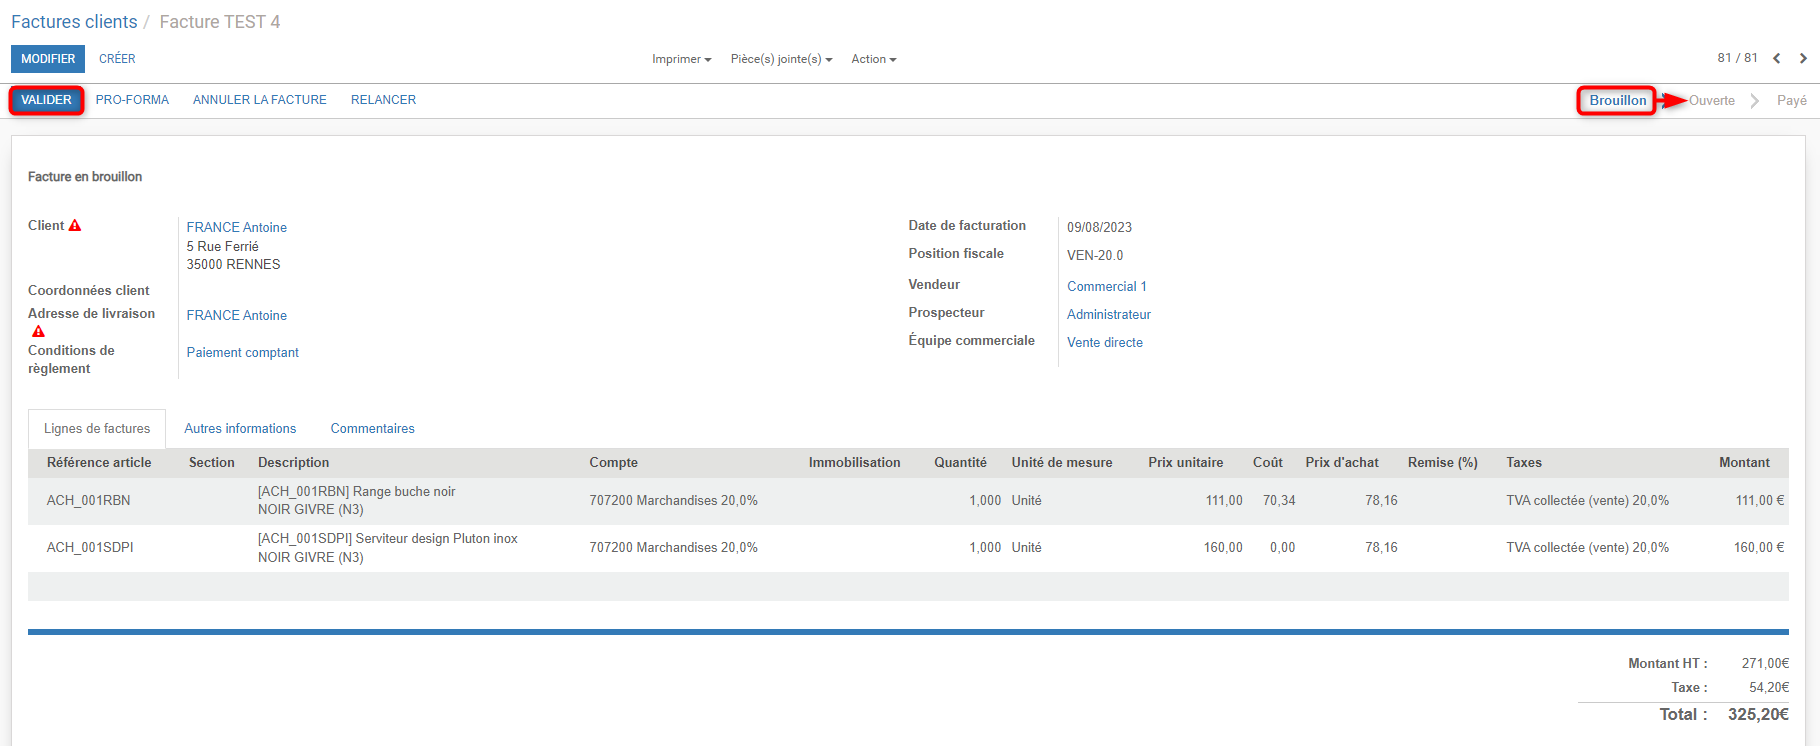Click unit price 111,00 cell
The height and width of the screenshot is (746, 1820).
pos(1224,501)
